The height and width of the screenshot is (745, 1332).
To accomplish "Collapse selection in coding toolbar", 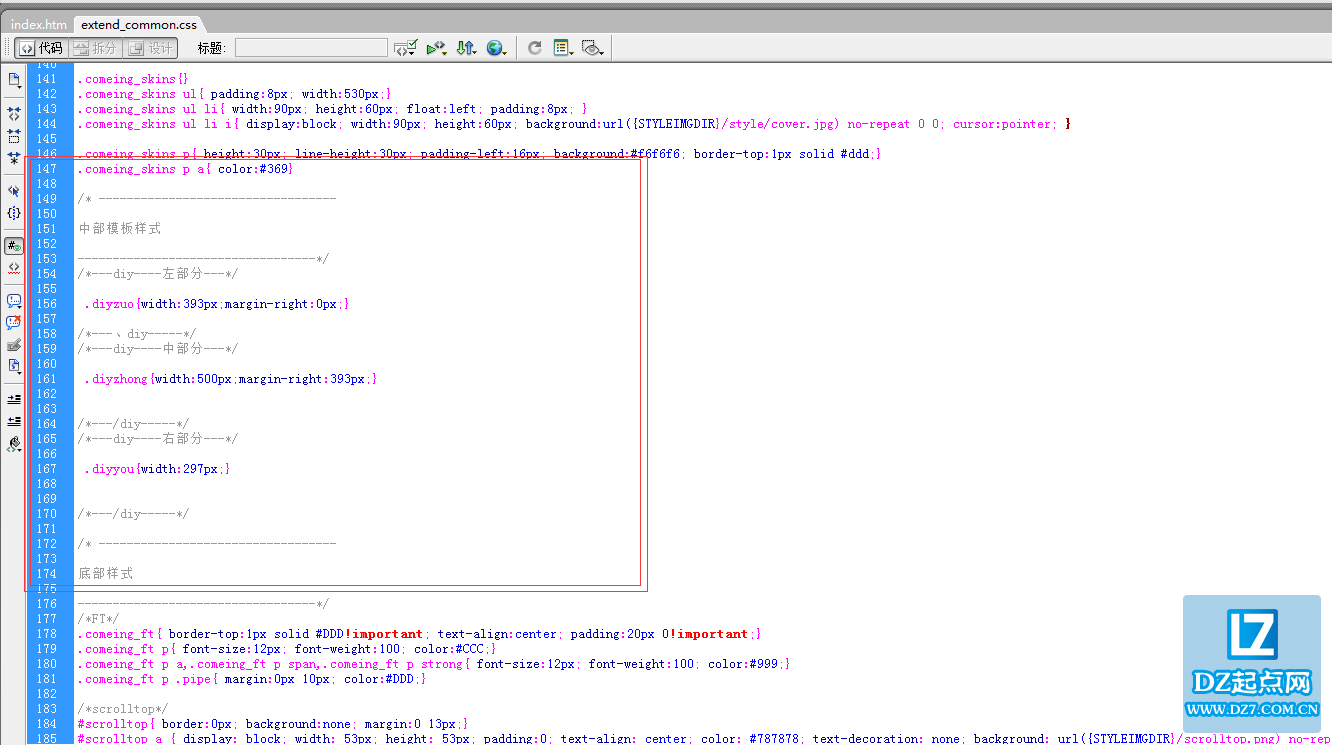I will point(14,136).
